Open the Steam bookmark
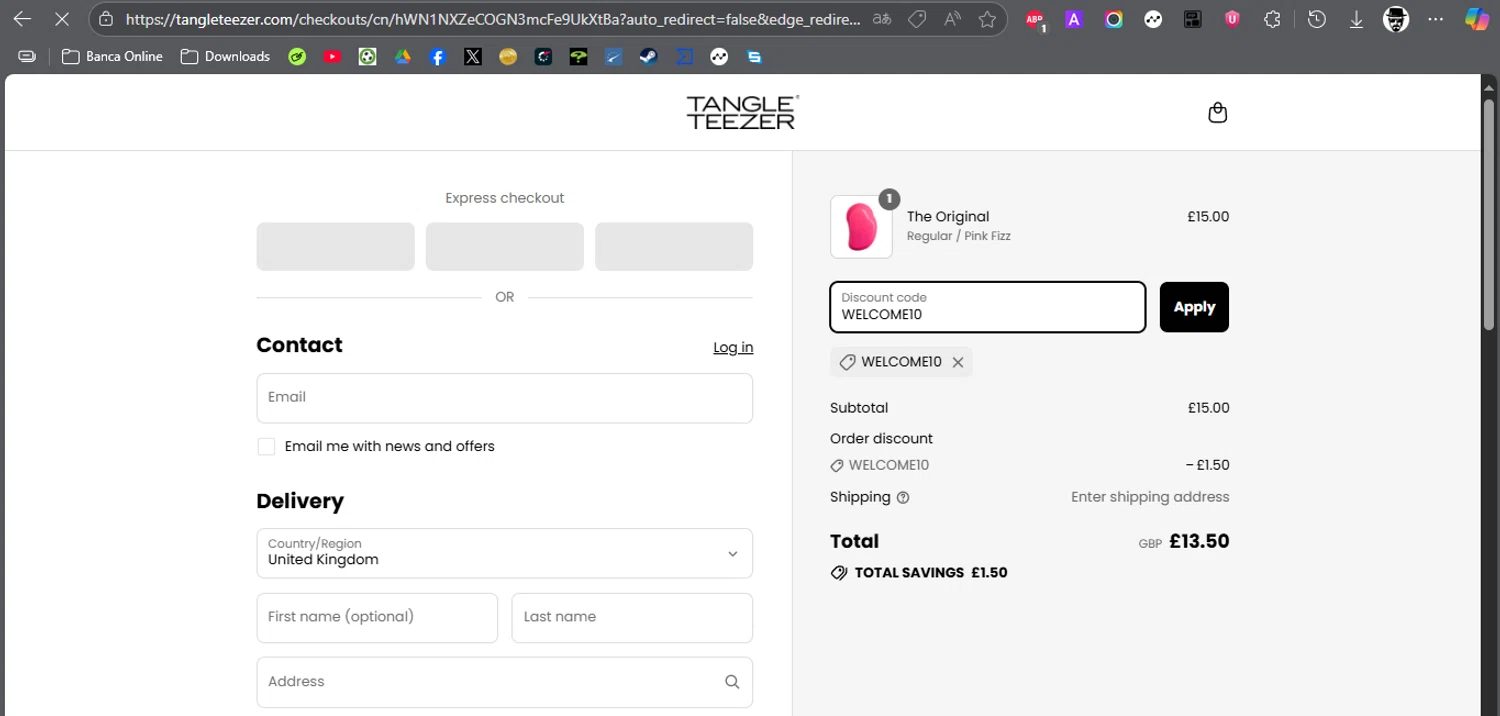This screenshot has width=1500, height=716. coord(648,57)
